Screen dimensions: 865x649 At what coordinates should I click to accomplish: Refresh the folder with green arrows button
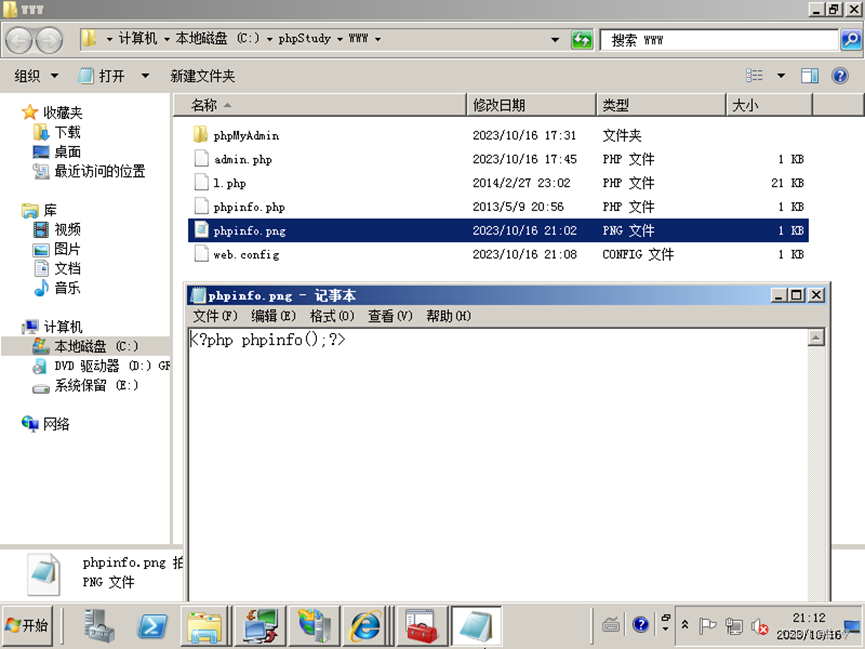pos(582,40)
